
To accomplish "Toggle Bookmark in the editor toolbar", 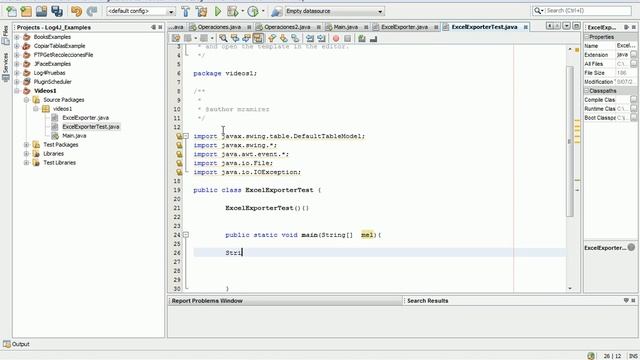I will pos(295,38).
